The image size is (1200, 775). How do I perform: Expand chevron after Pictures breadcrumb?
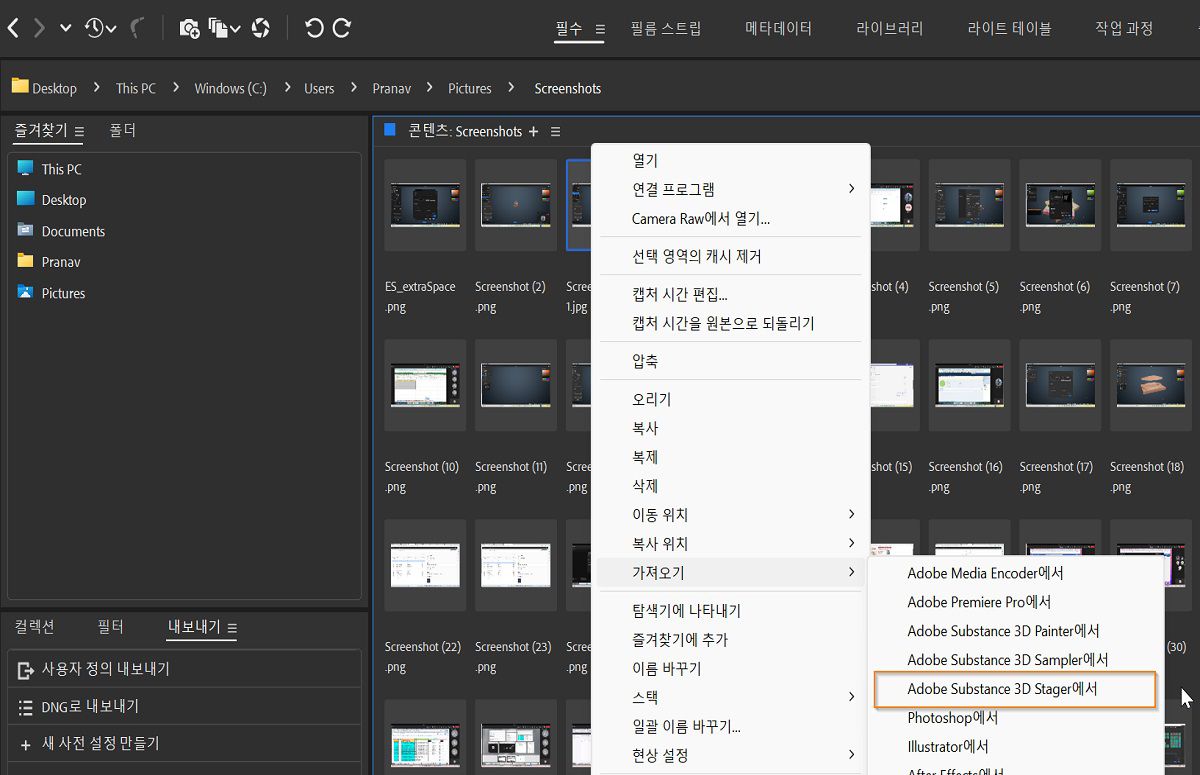[512, 88]
